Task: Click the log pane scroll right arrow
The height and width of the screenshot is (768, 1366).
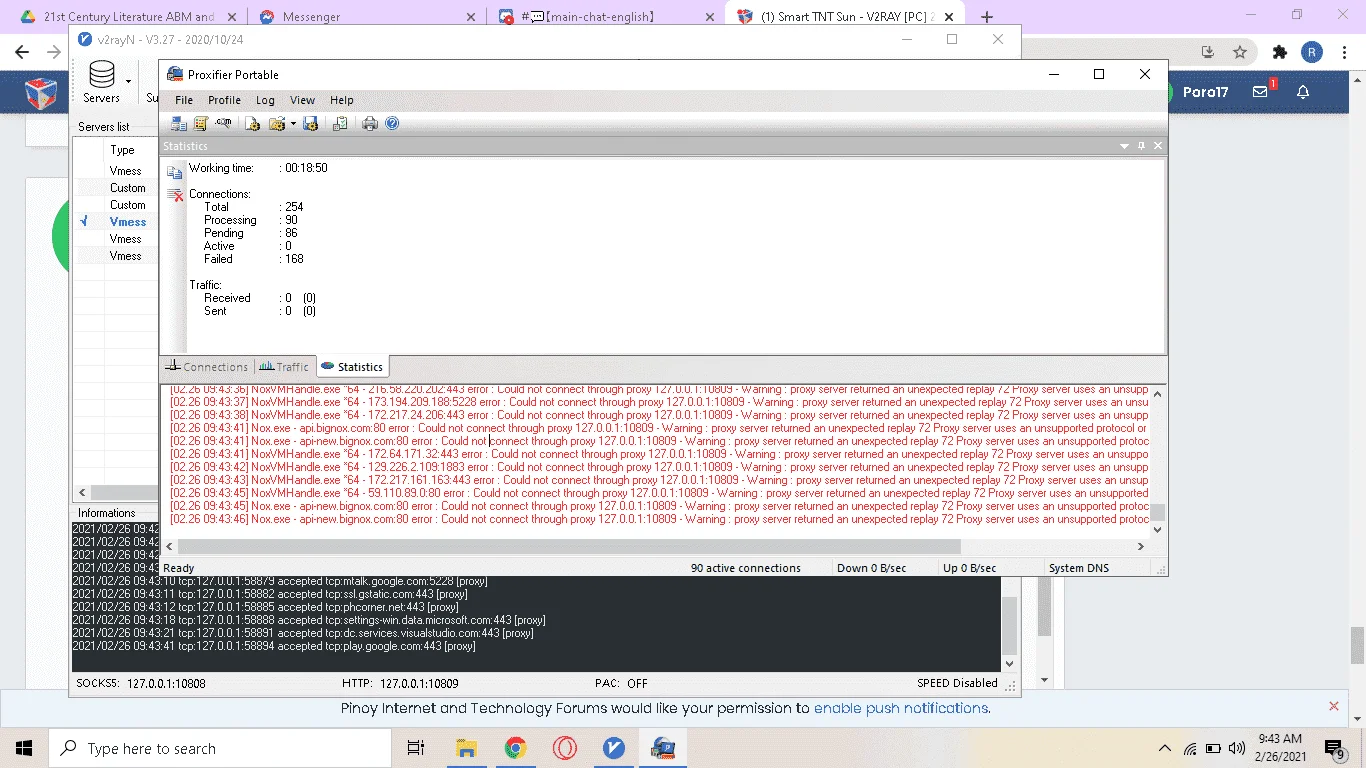Action: coord(1141,547)
